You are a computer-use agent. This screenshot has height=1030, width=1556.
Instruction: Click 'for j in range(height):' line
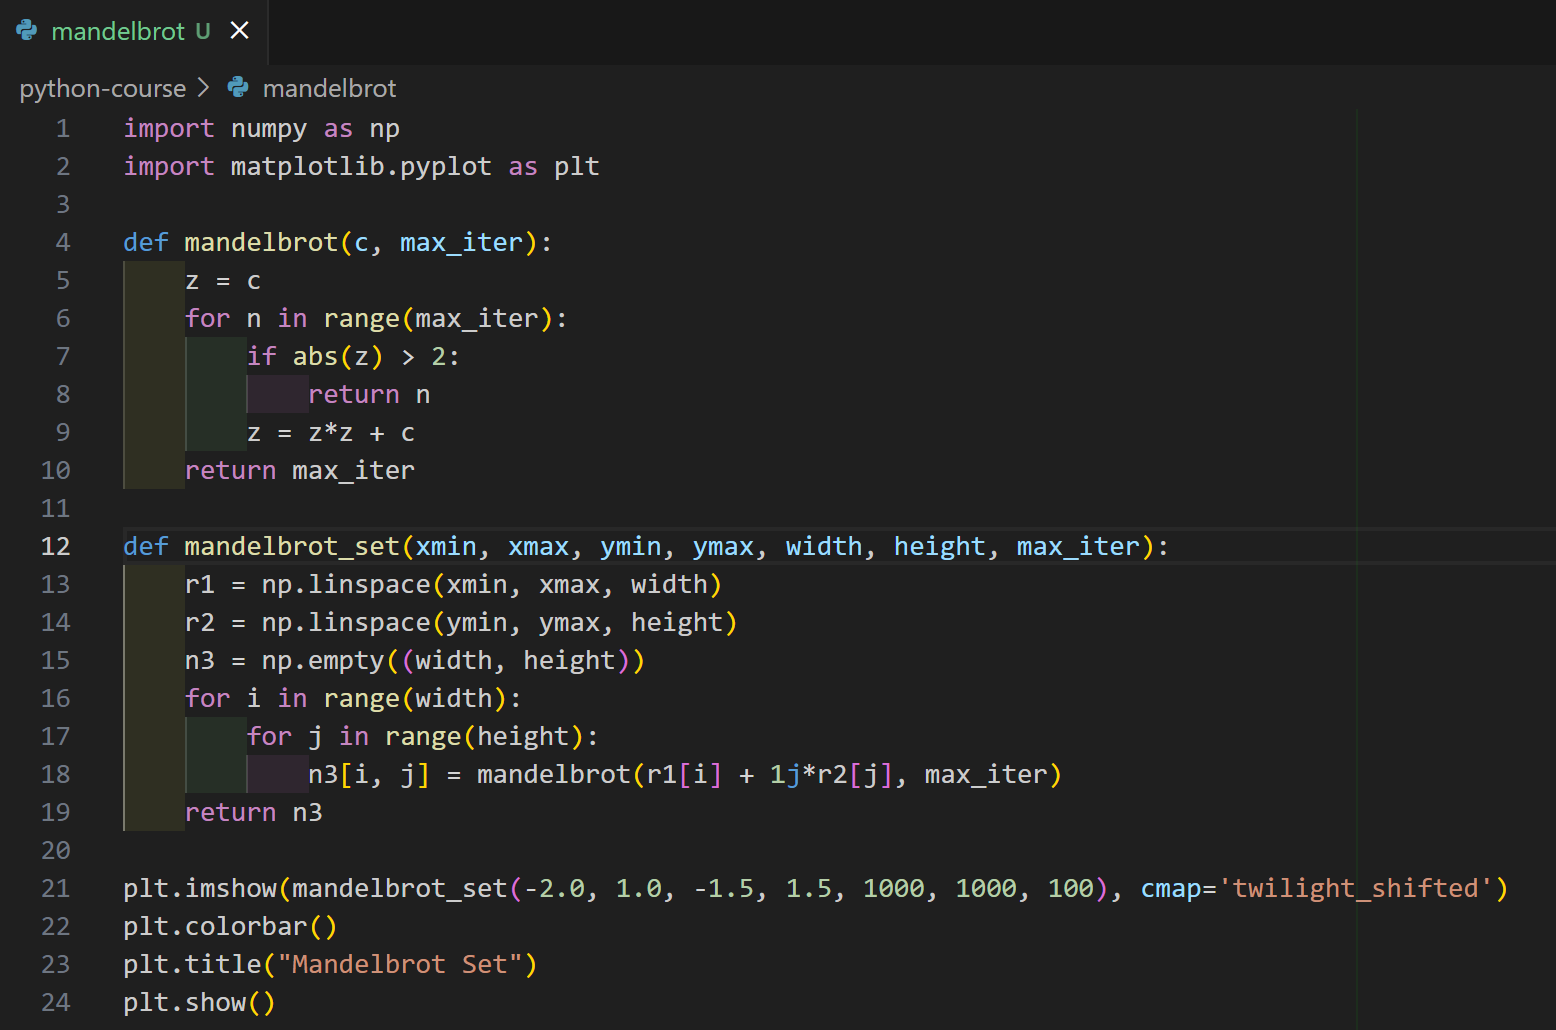pyautogui.click(x=422, y=736)
